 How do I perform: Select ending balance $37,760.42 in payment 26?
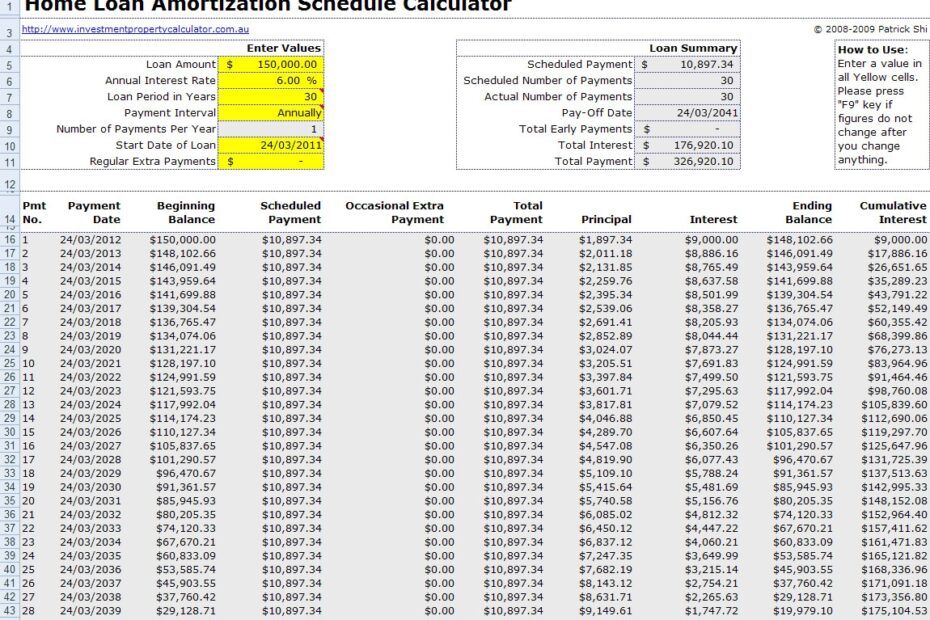(802, 583)
